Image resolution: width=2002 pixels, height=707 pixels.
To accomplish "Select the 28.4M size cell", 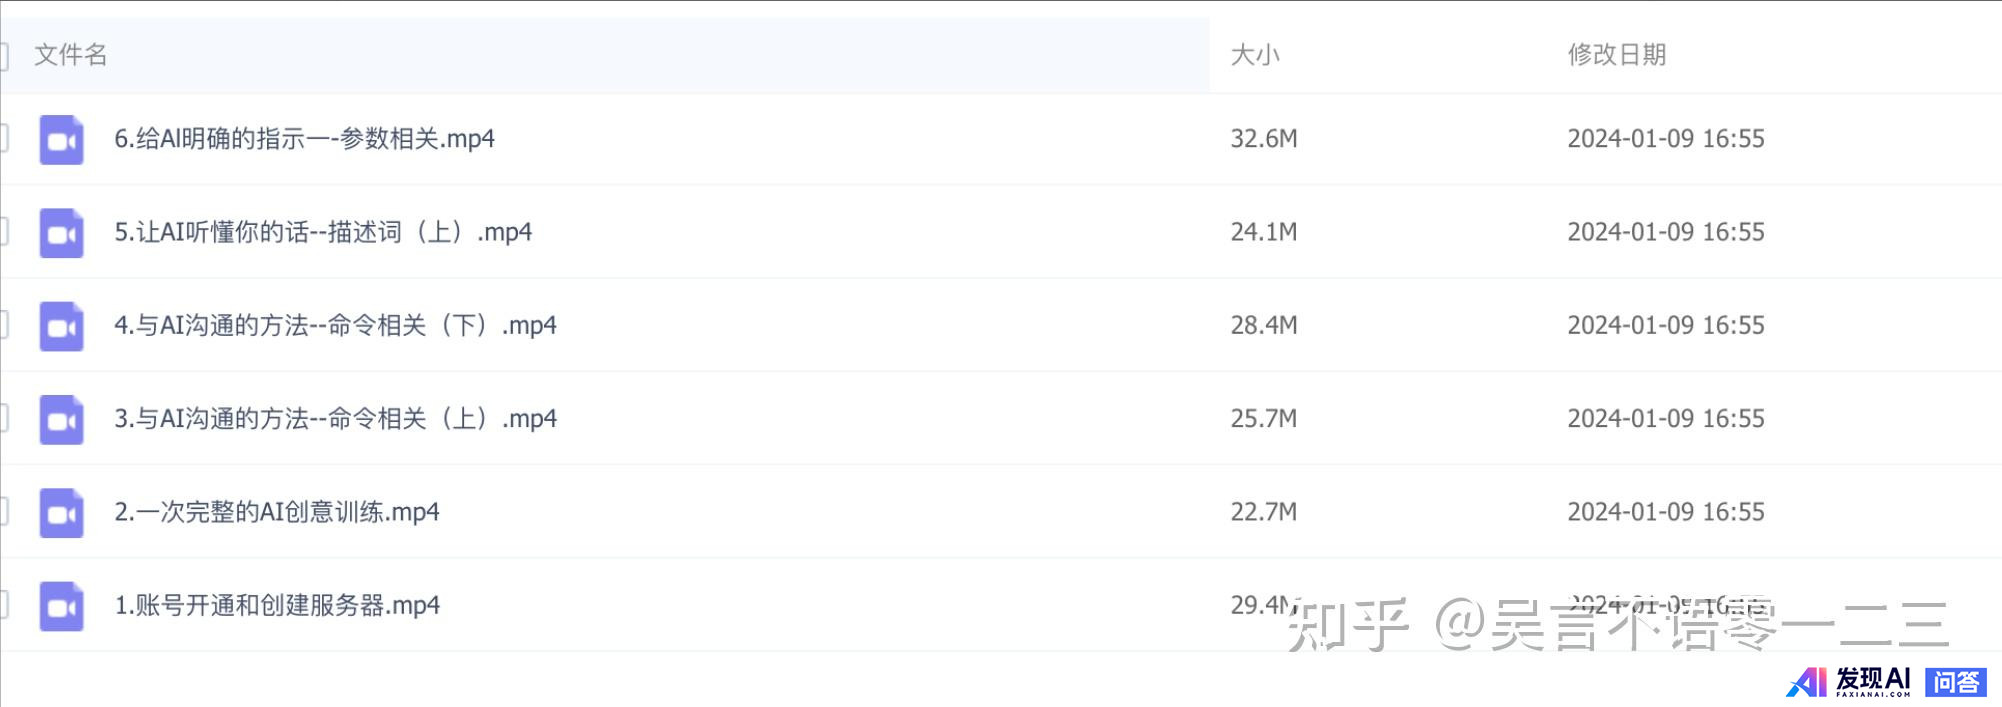I will click(x=1263, y=325).
